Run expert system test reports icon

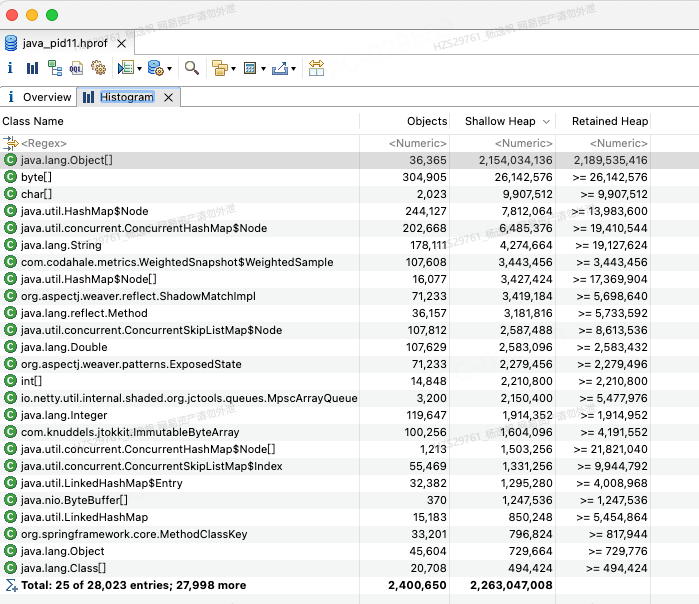(x=125, y=68)
